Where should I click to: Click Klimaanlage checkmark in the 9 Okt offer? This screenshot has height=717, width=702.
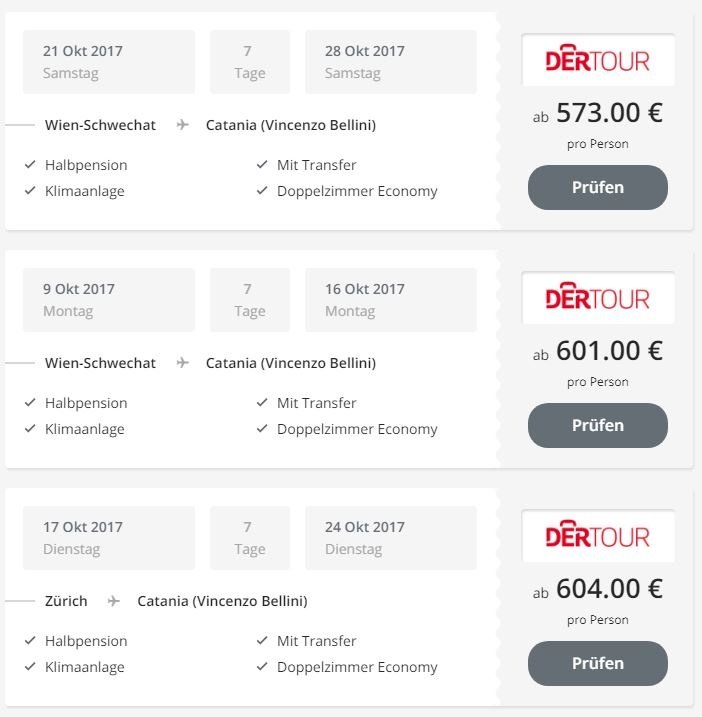click(x=30, y=428)
